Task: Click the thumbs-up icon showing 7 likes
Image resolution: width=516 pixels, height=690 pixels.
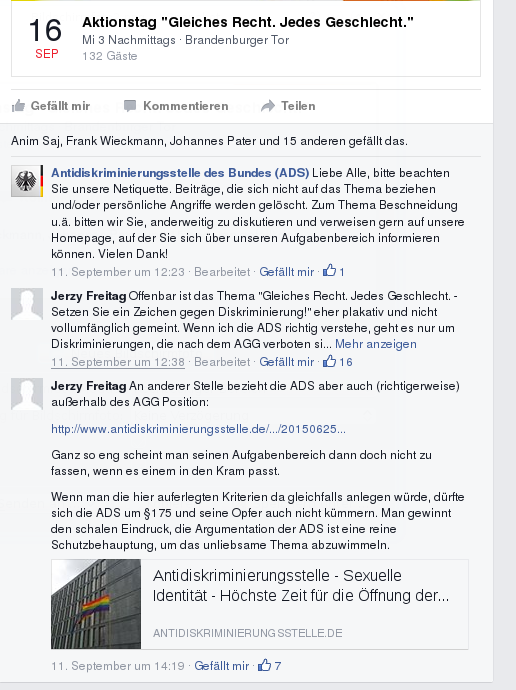Action: click(x=264, y=665)
